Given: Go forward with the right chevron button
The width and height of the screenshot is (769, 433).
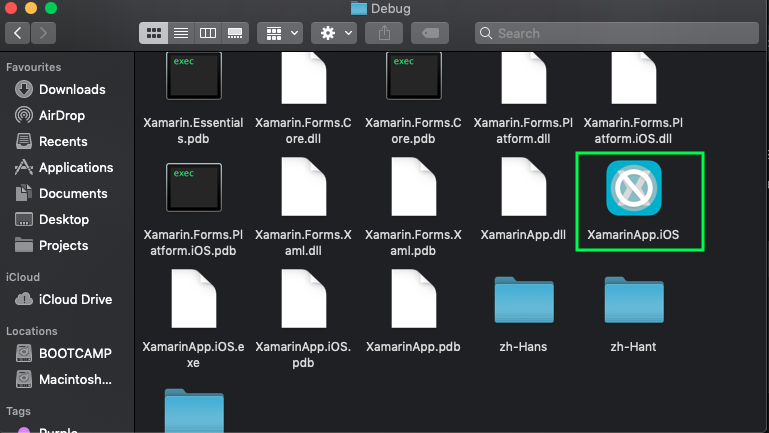Looking at the screenshot, I should [43, 33].
